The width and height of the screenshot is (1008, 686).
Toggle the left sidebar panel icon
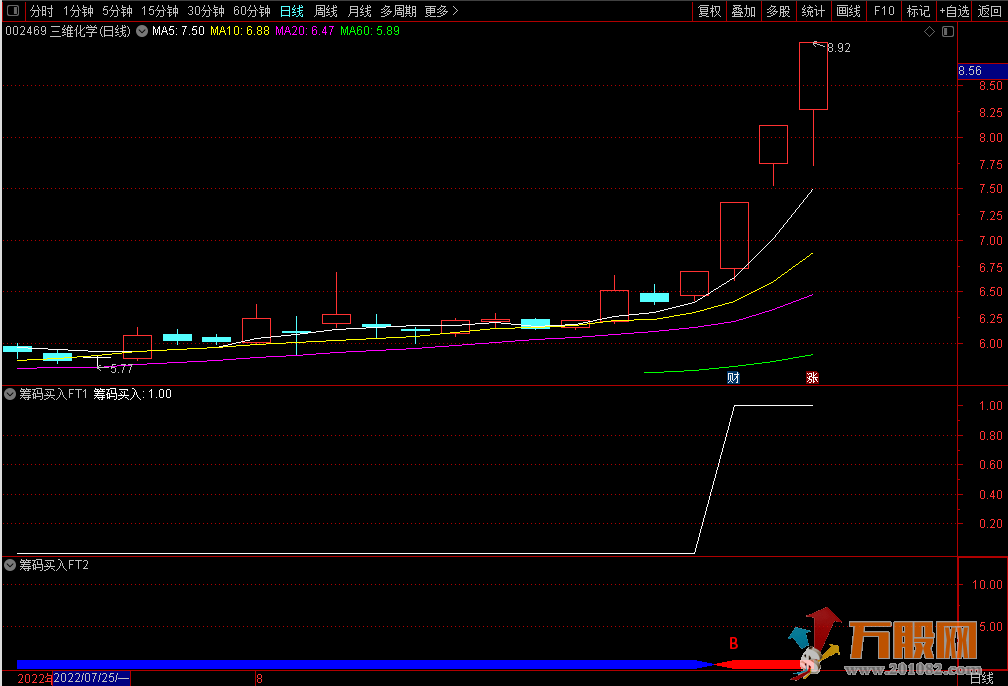tap(12, 12)
